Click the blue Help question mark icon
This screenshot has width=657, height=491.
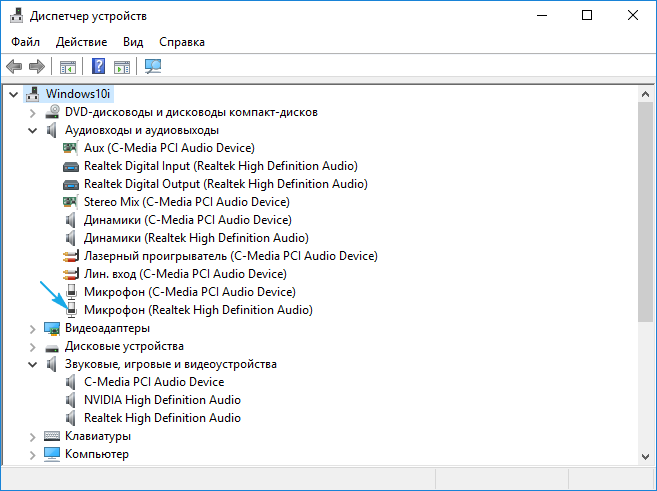(99, 67)
